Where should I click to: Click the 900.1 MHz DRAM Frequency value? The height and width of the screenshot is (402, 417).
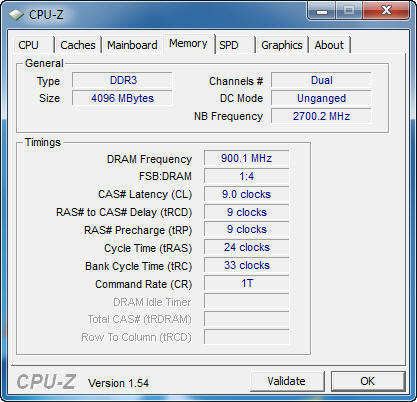(x=247, y=158)
